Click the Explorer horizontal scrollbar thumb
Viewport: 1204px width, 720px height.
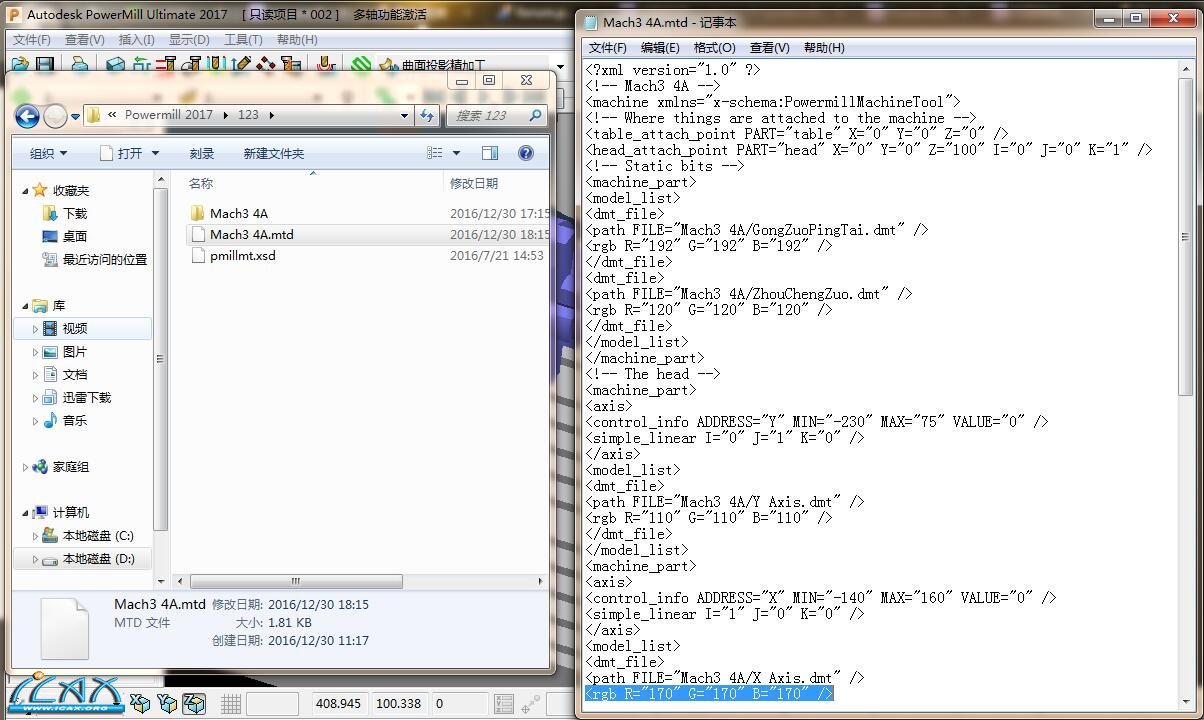coord(296,581)
